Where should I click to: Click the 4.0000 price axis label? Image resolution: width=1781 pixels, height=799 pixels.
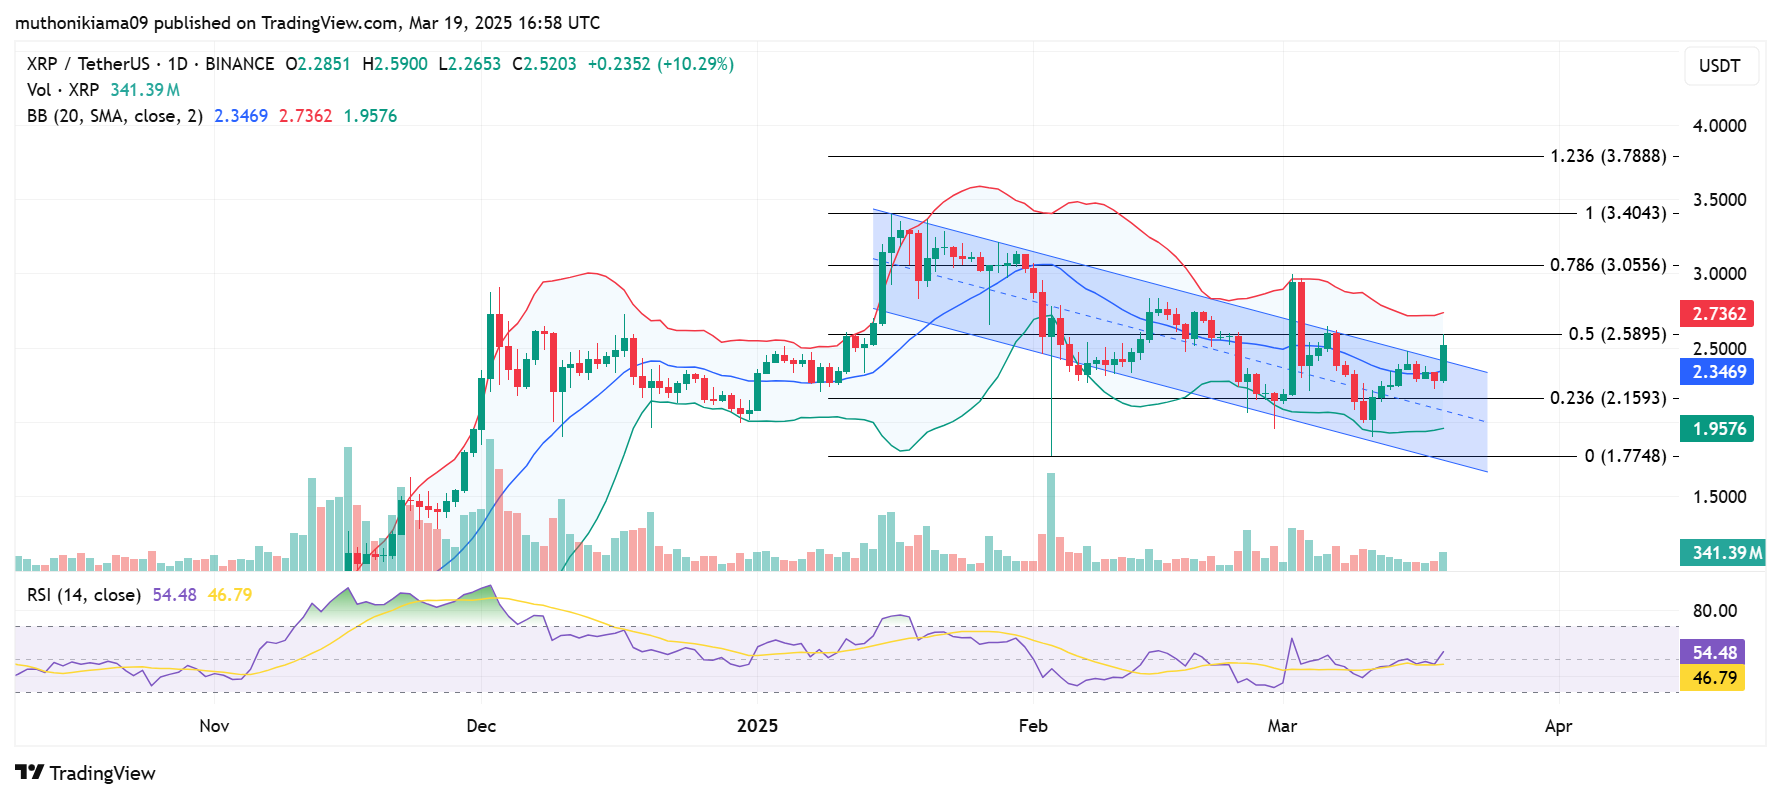tap(1719, 126)
